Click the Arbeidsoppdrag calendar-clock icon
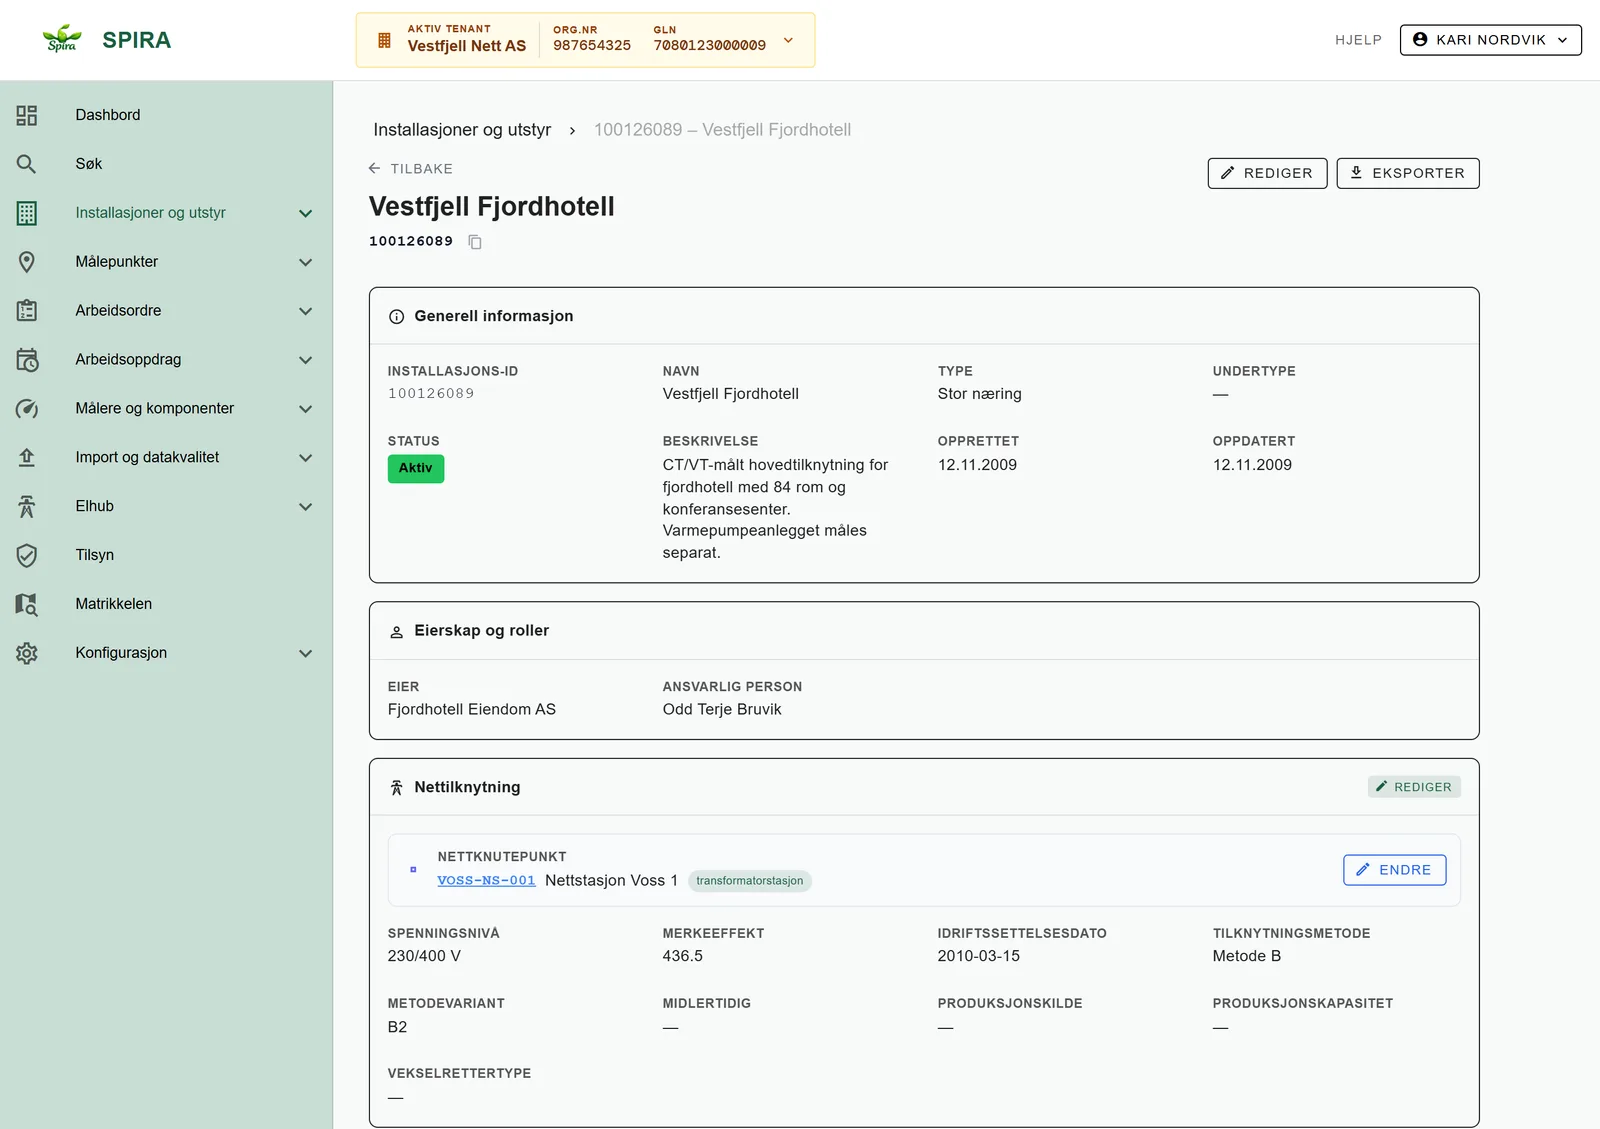Image resolution: width=1600 pixels, height=1129 pixels. [x=27, y=360]
